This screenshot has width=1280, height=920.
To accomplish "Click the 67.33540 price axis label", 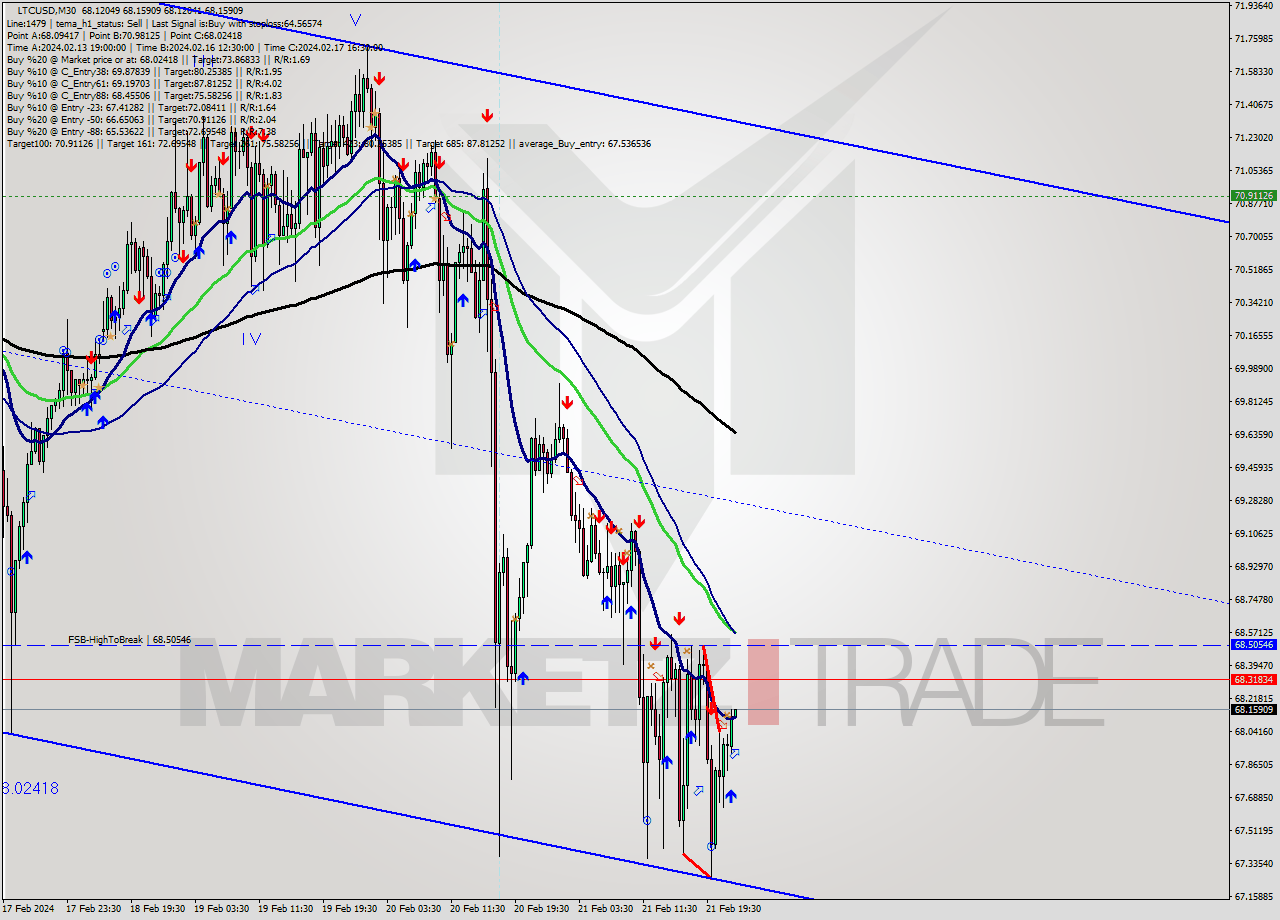I will click(x=1254, y=863).
